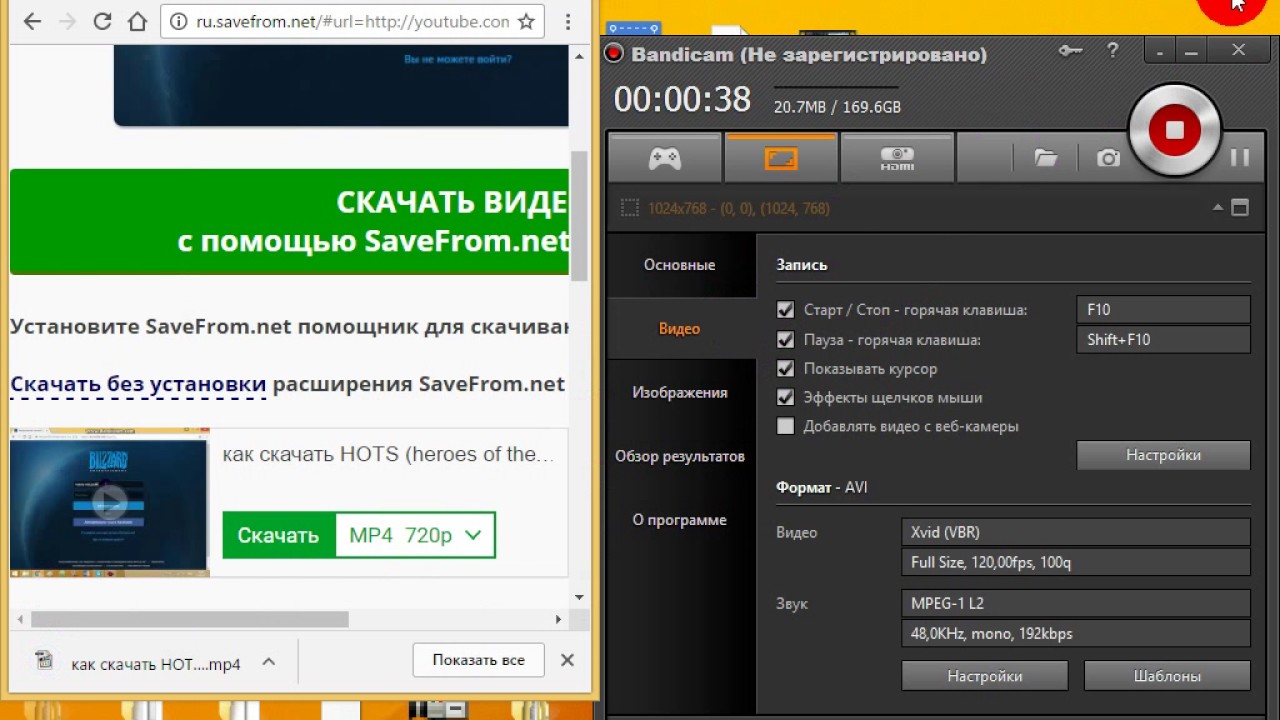Click the 1024x768 capture area text
This screenshot has height=720, width=1280.
click(738, 208)
